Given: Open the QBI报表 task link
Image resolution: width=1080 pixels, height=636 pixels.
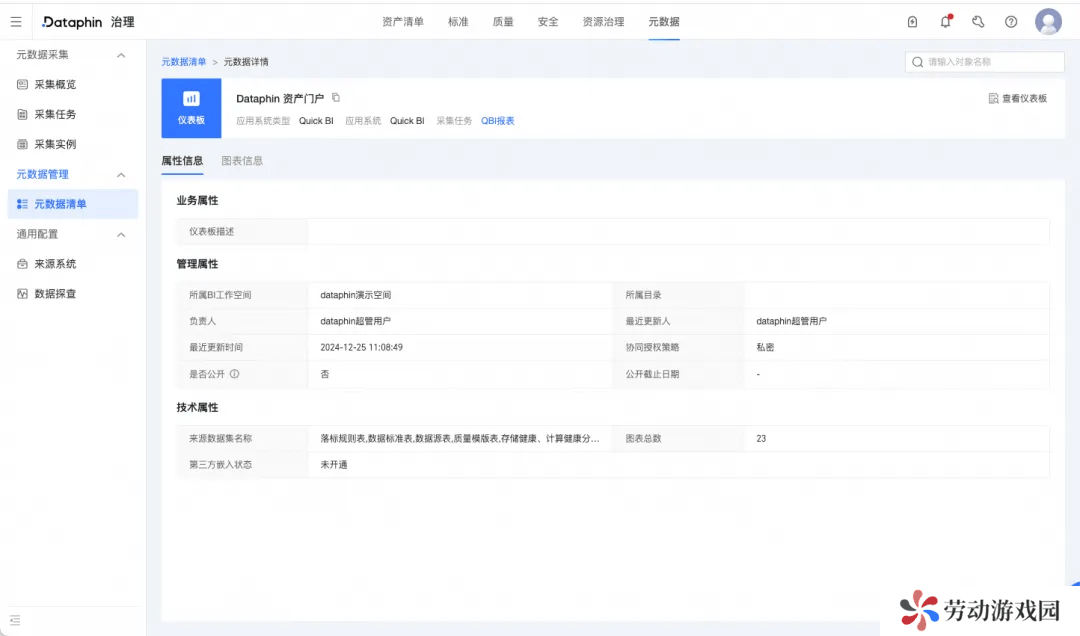Looking at the screenshot, I should [x=497, y=121].
